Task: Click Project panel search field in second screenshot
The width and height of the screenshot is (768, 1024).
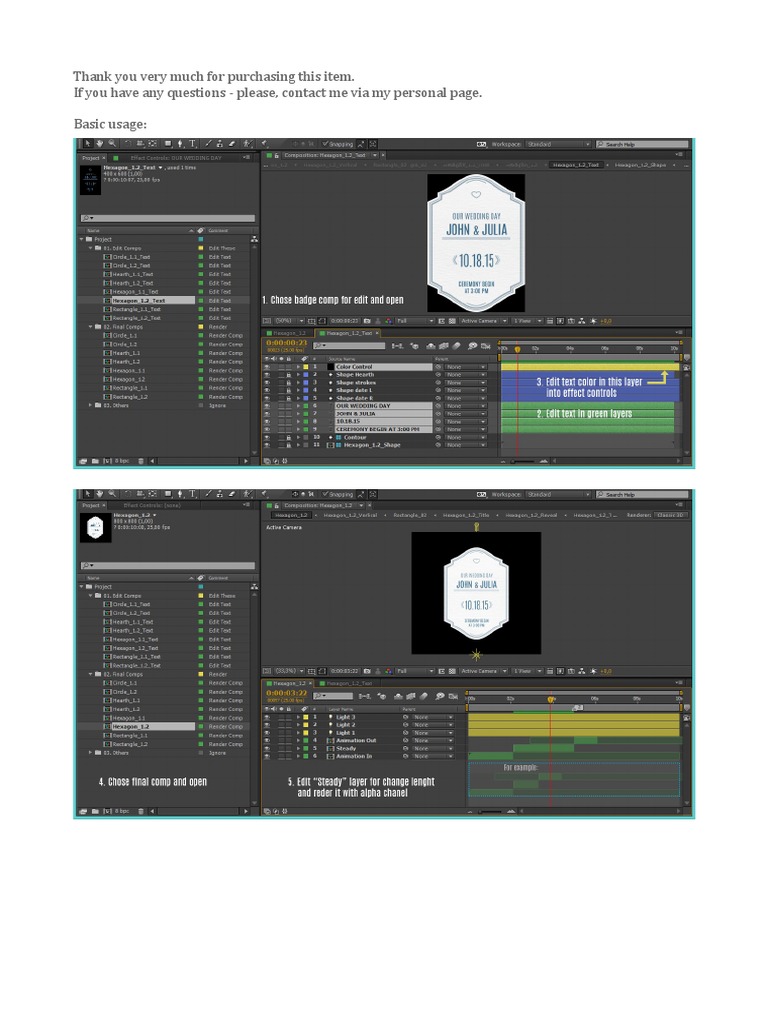Action: pyautogui.click(x=168, y=566)
